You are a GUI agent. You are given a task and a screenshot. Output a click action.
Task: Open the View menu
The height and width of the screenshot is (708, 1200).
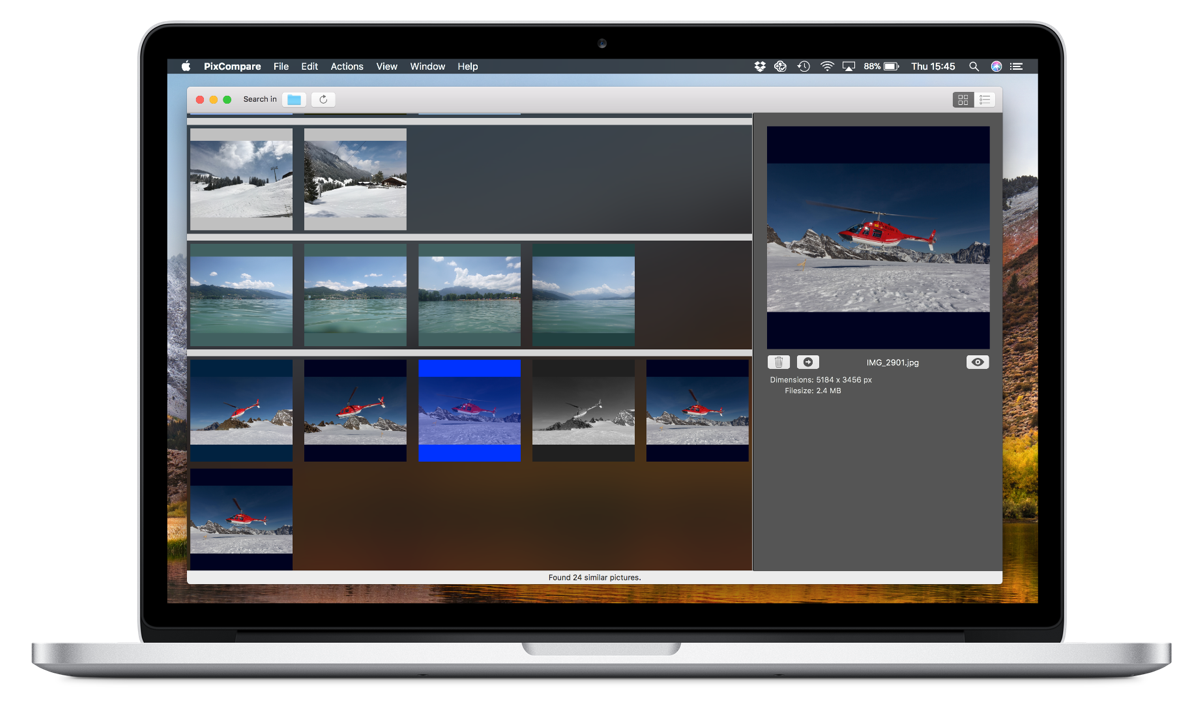[387, 66]
